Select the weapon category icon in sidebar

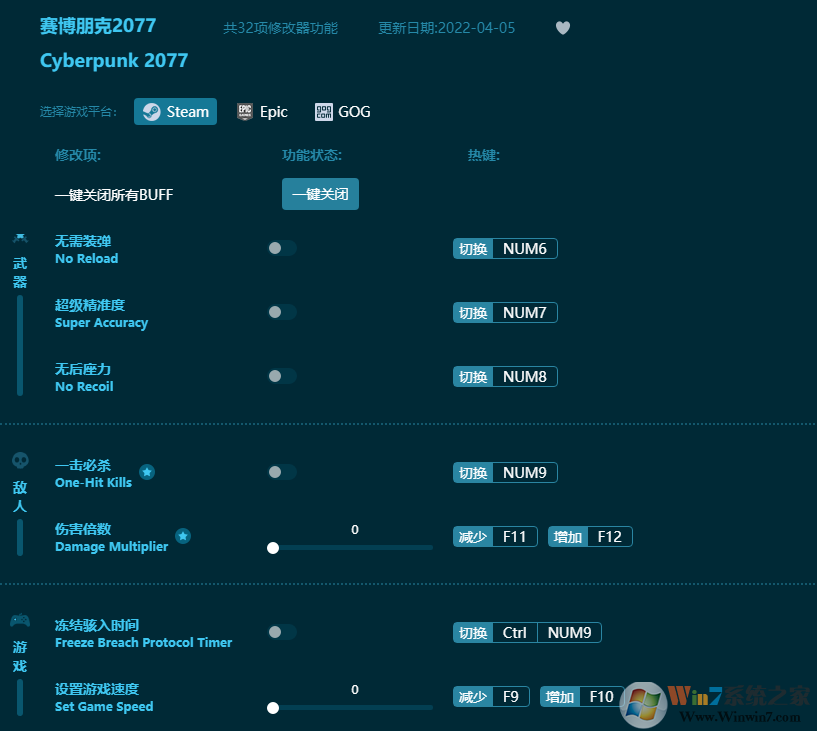tap(20, 240)
